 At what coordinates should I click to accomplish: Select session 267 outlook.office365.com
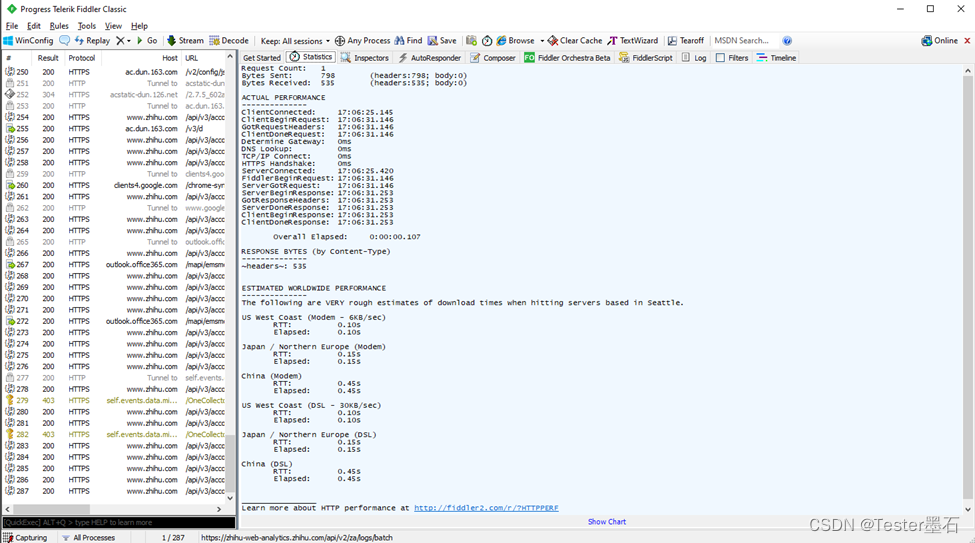coord(115,264)
